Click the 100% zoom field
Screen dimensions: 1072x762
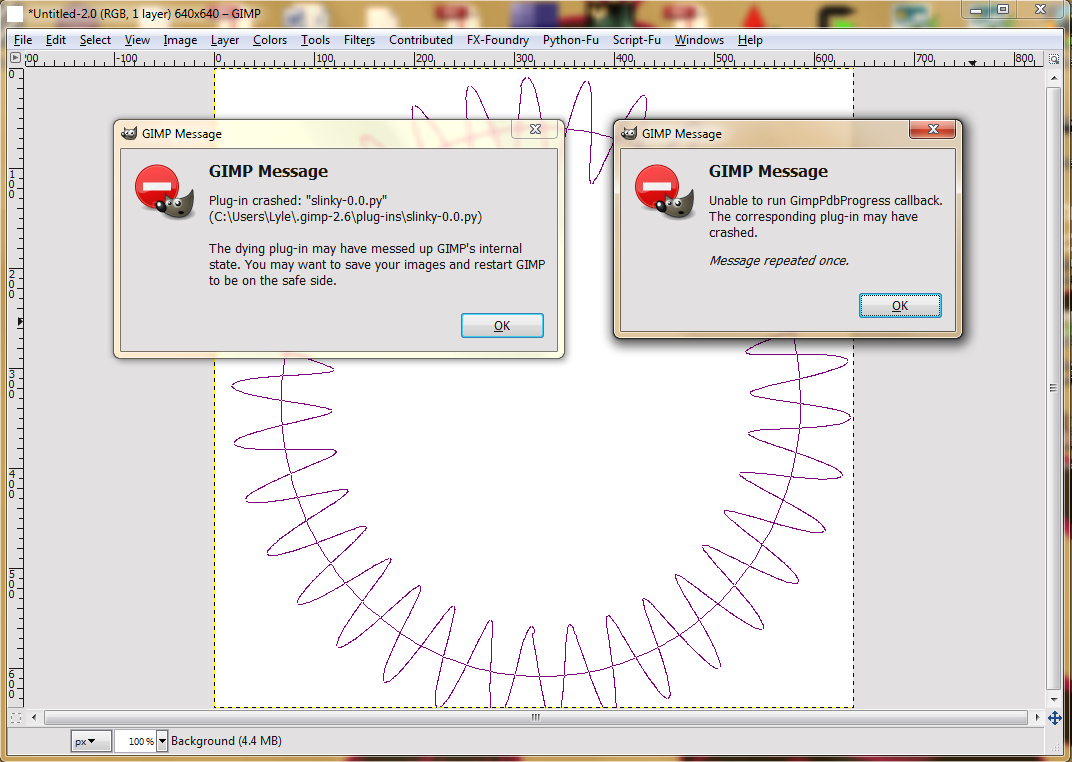tap(135, 741)
